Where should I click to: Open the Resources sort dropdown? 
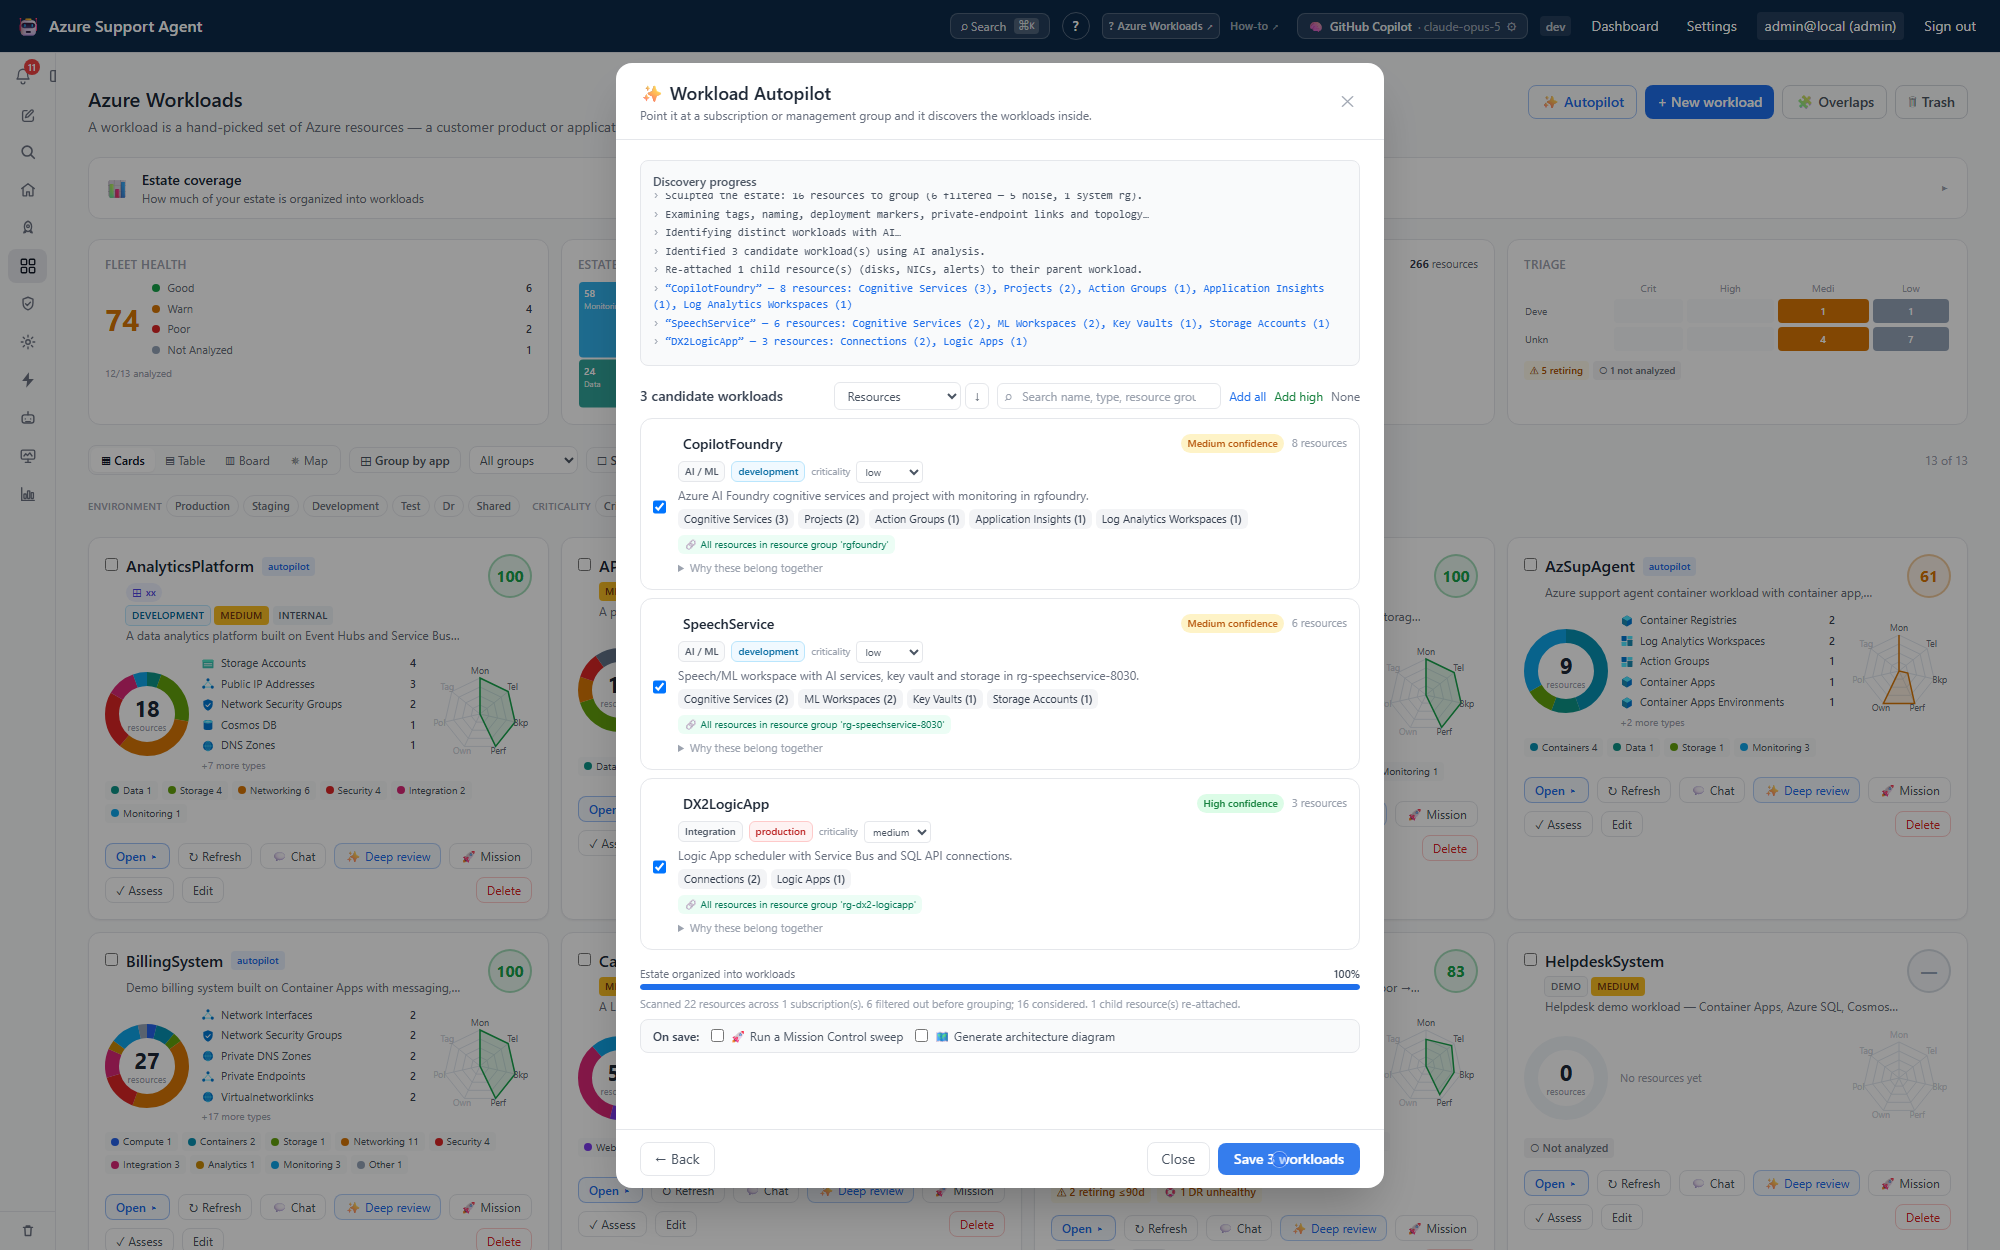(897, 397)
